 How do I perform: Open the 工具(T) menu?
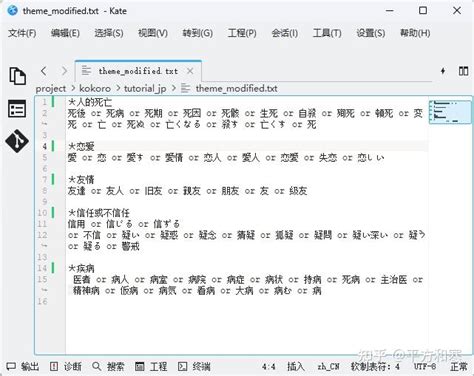point(327,33)
